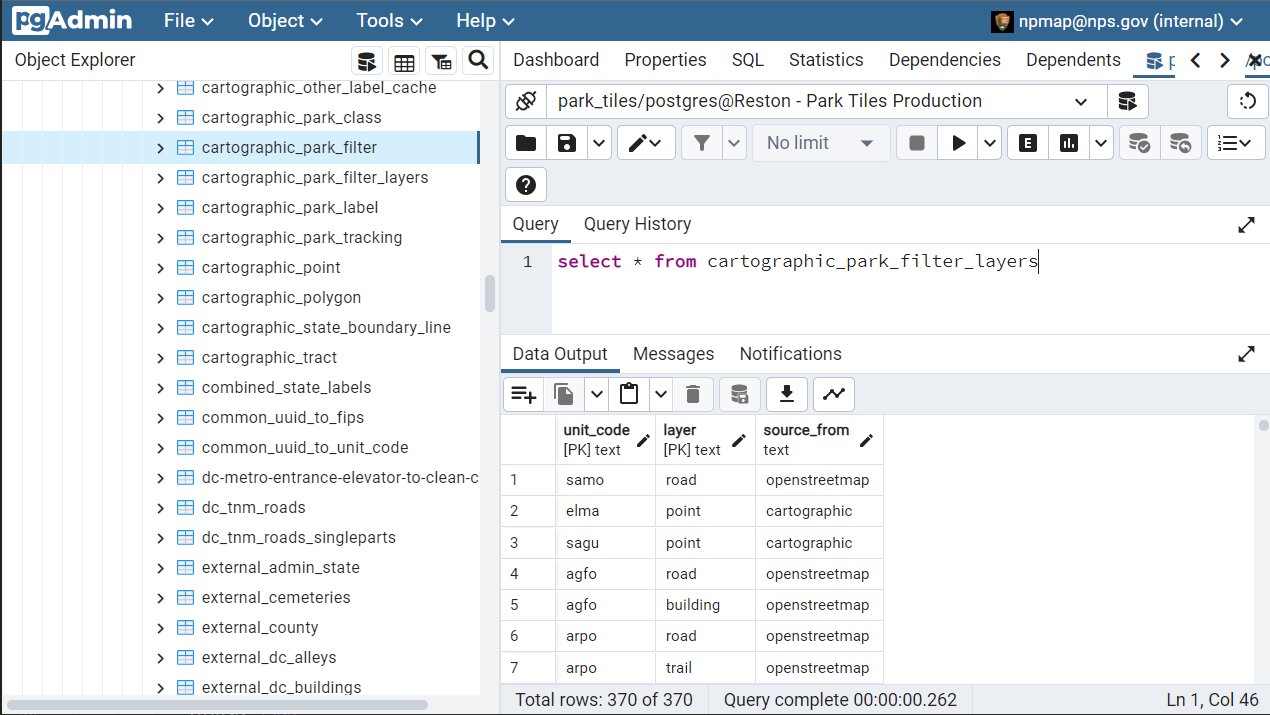The height and width of the screenshot is (715, 1270).
Task: Open the File menu
Action: click(x=189, y=20)
